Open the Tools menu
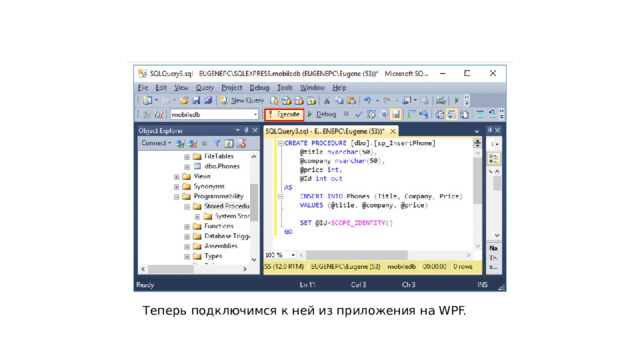The width and height of the screenshot is (640, 360). point(284,87)
